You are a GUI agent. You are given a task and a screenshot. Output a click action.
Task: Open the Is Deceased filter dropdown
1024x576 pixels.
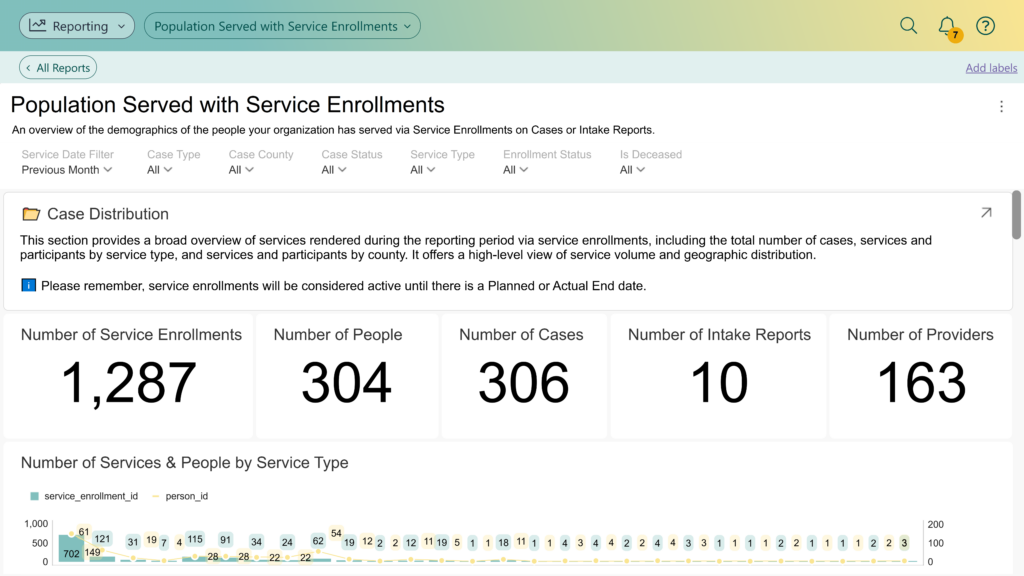click(x=633, y=170)
